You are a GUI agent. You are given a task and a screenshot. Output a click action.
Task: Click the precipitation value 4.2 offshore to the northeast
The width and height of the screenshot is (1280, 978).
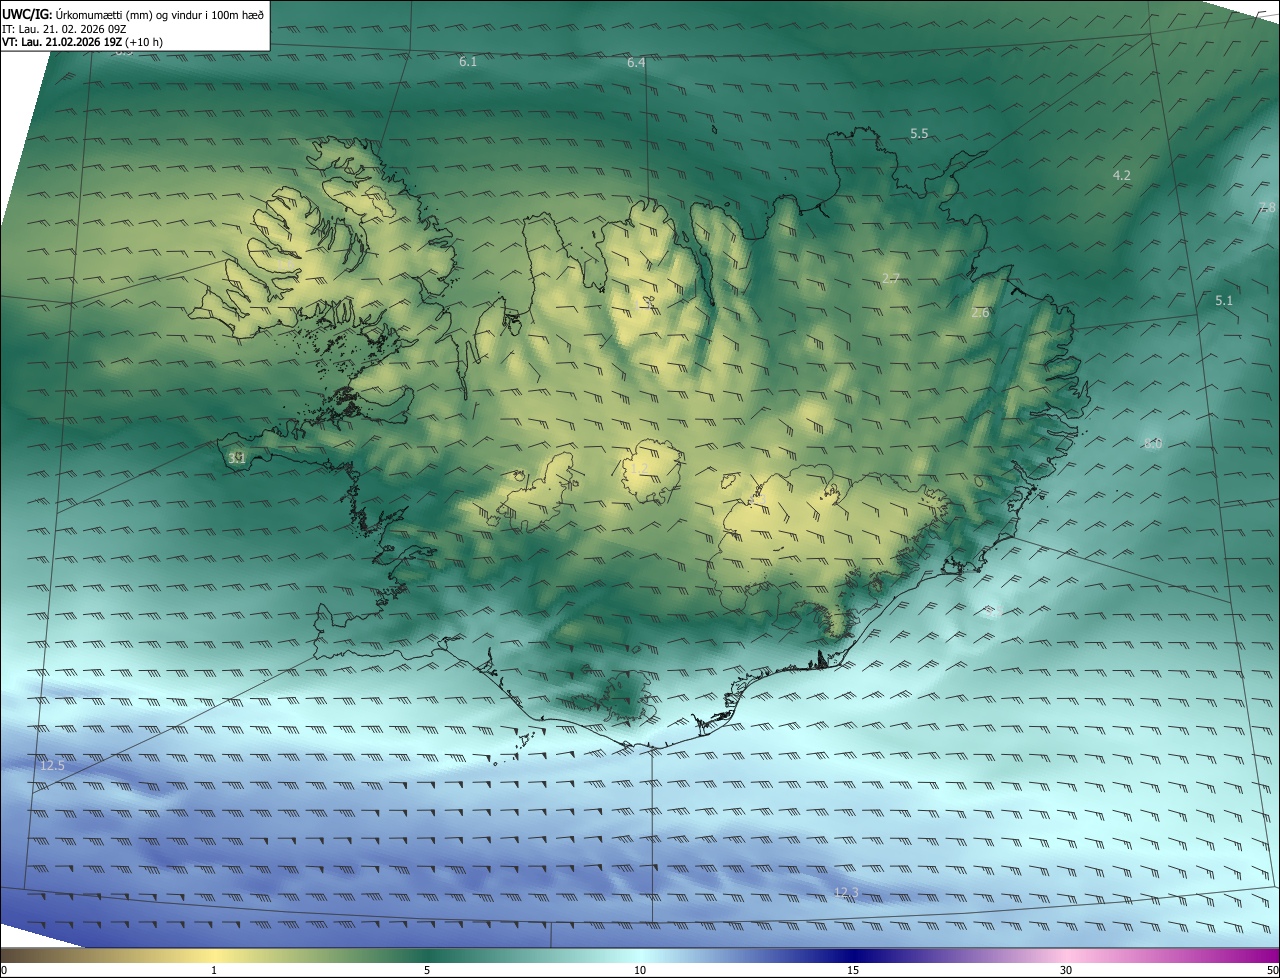coord(1122,176)
